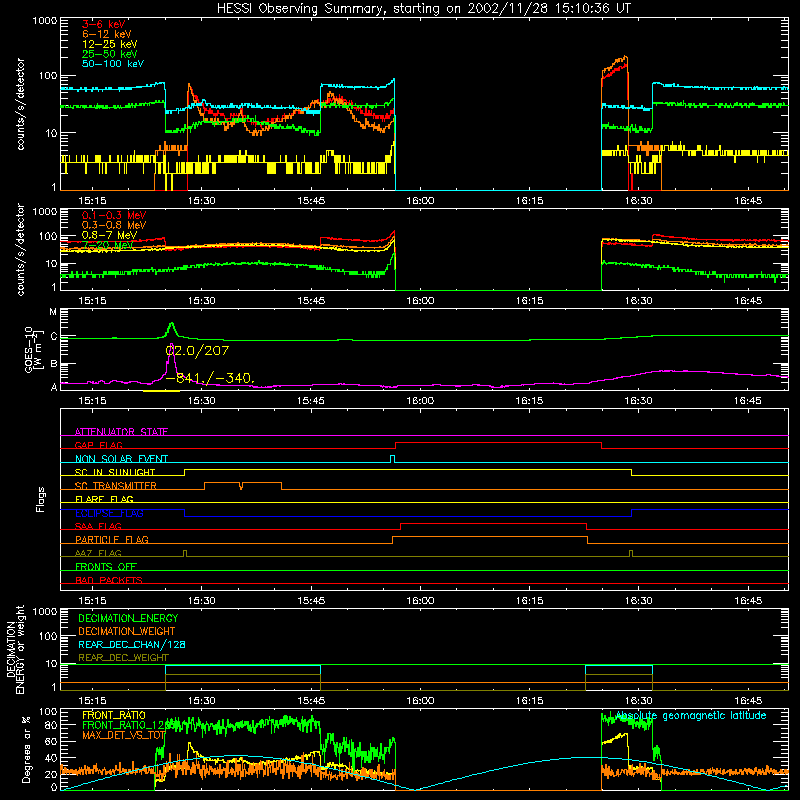This screenshot has height=800, width=800.
Task: Select the 'SAA_FLAG' flag label
Action: [x=98, y=526]
